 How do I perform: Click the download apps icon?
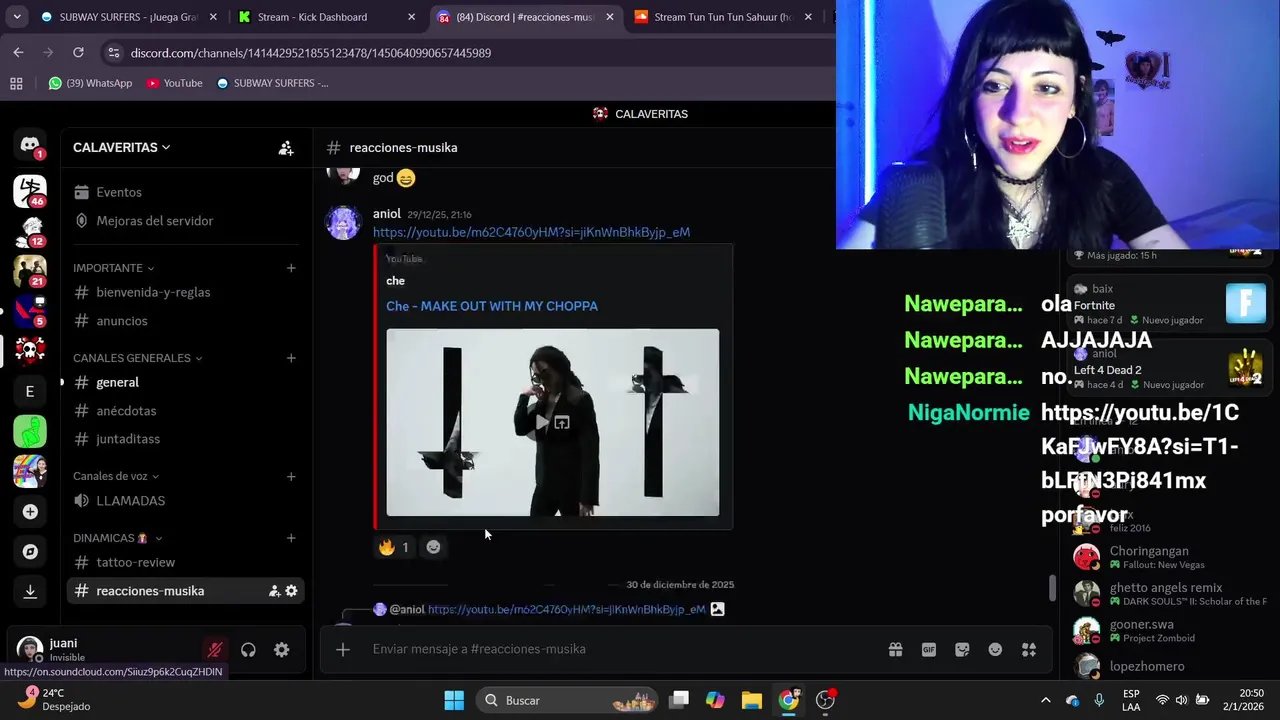point(30,592)
